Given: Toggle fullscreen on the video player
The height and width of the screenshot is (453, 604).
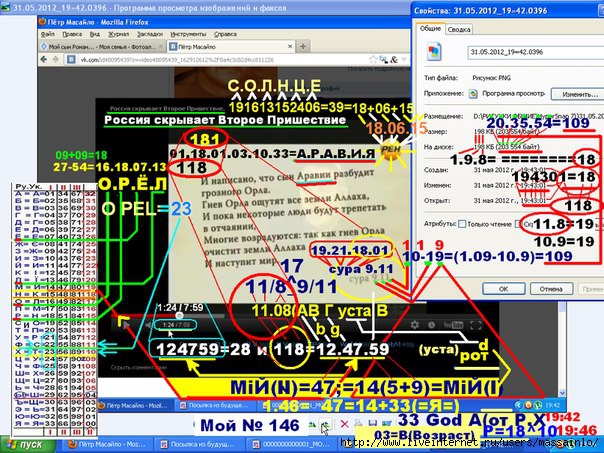Looking at the screenshot, I should 476,325.
